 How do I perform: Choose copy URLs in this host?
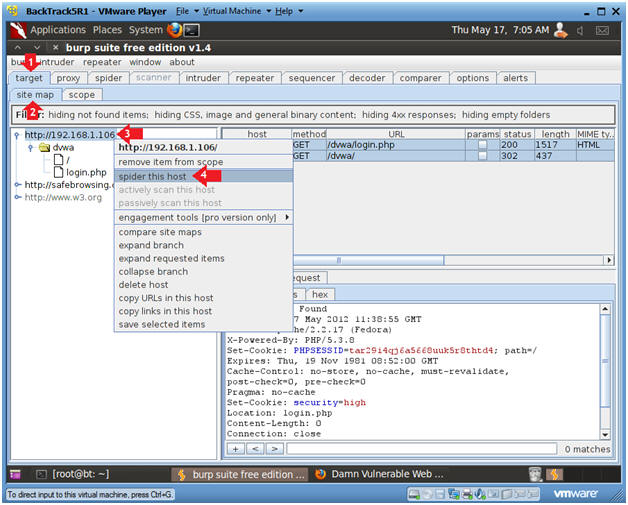204,298
